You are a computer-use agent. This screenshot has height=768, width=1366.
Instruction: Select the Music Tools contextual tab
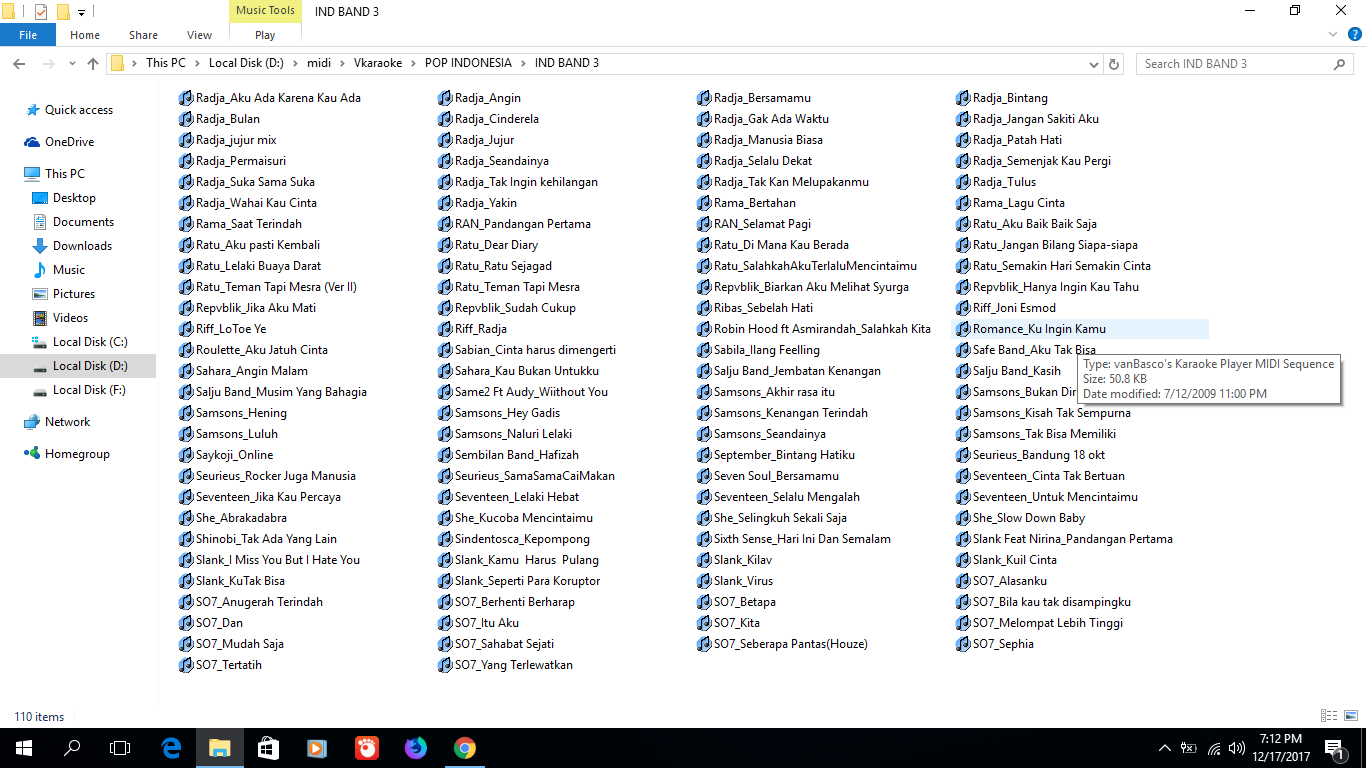pos(265,11)
